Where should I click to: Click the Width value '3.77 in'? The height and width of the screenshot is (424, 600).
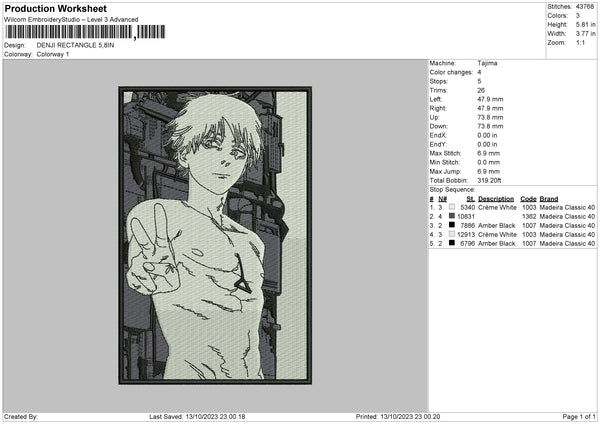click(585, 34)
